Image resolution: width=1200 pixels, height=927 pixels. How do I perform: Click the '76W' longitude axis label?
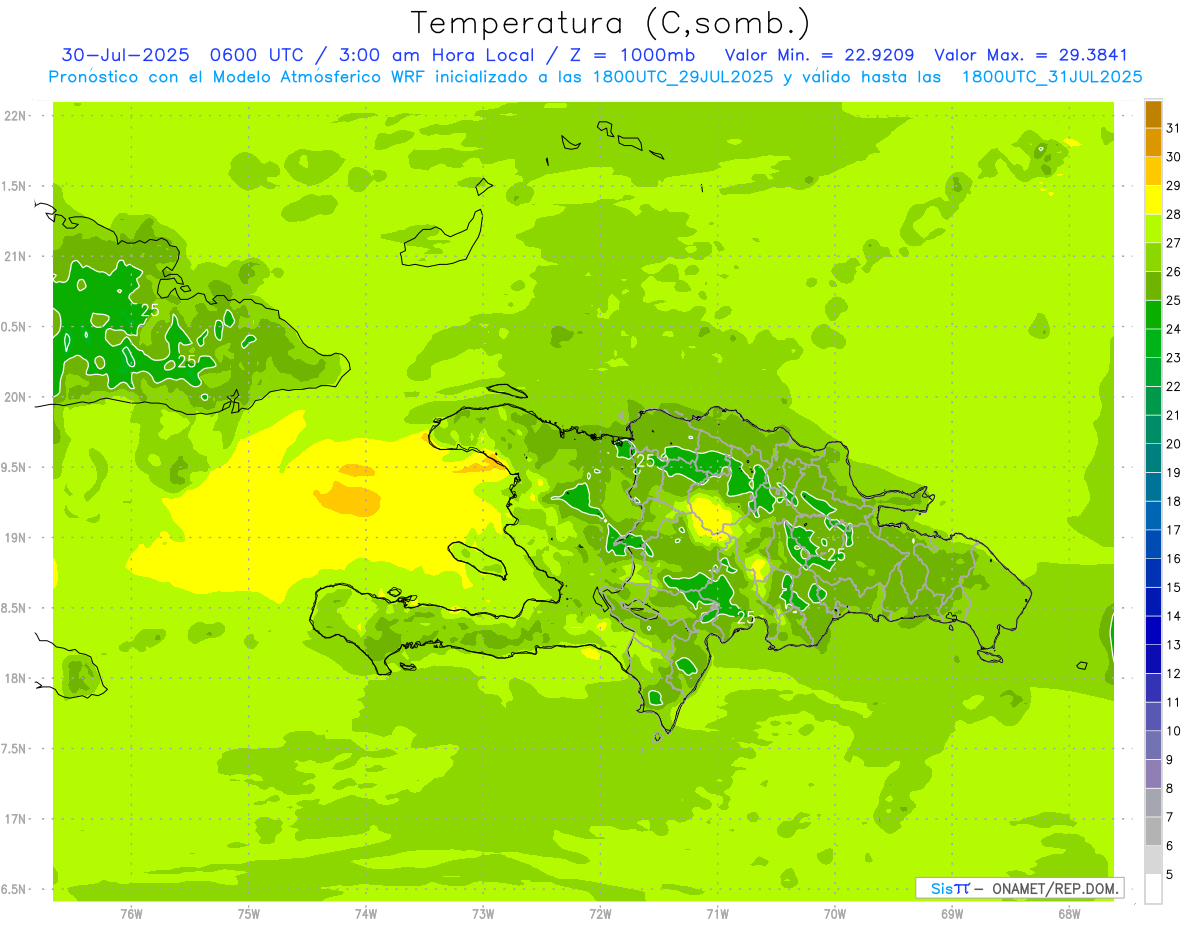[x=131, y=913]
